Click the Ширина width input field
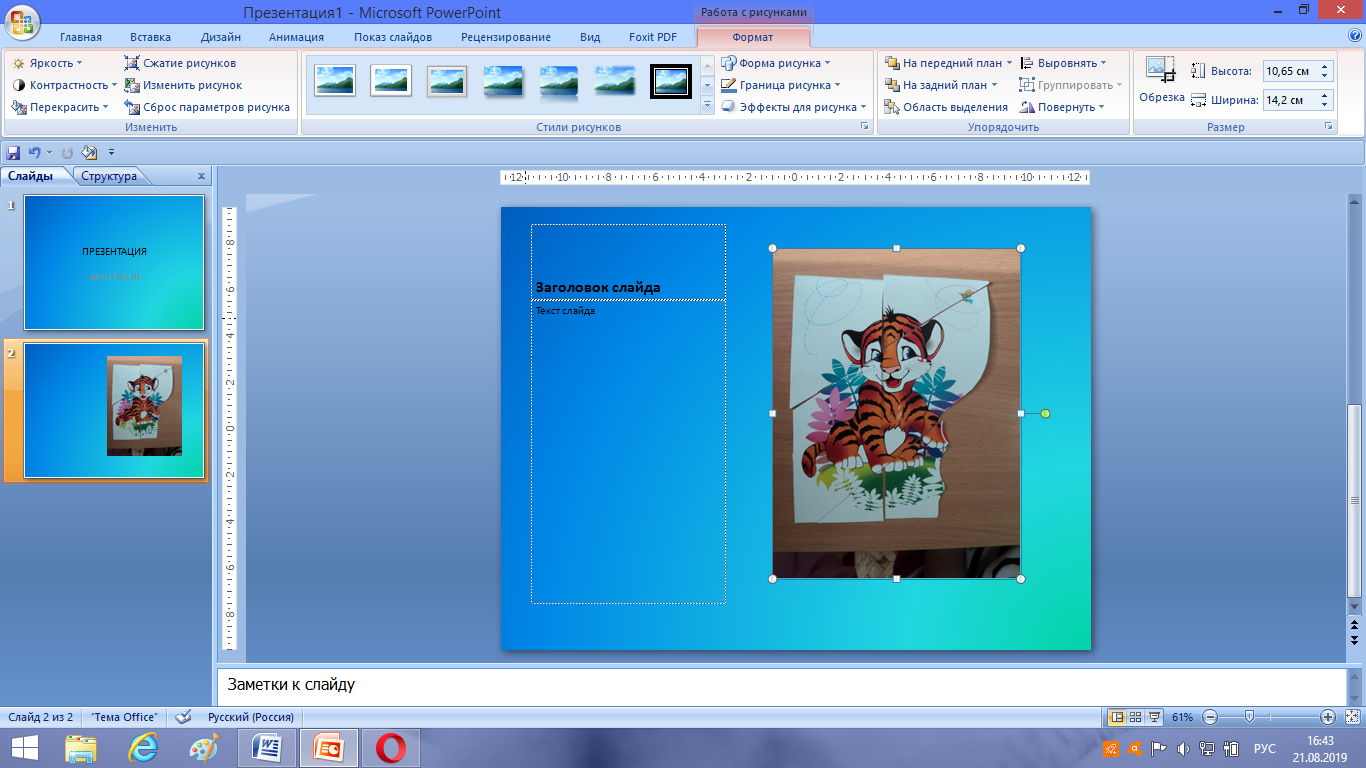The width and height of the screenshot is (1366, 768). point(1298,100)
